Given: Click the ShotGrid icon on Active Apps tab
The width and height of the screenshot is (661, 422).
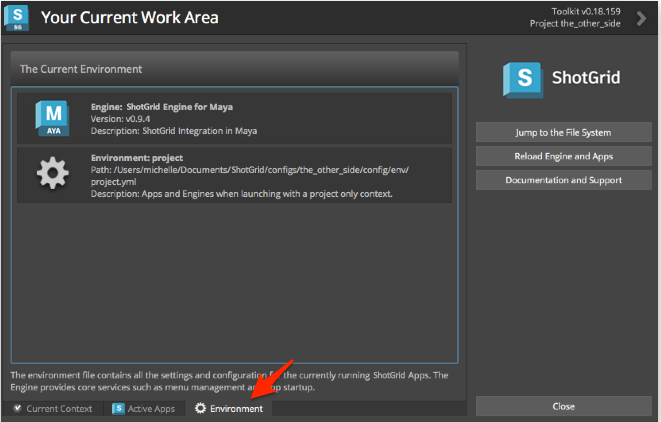Looking at the screenshot, I should 118,409.
